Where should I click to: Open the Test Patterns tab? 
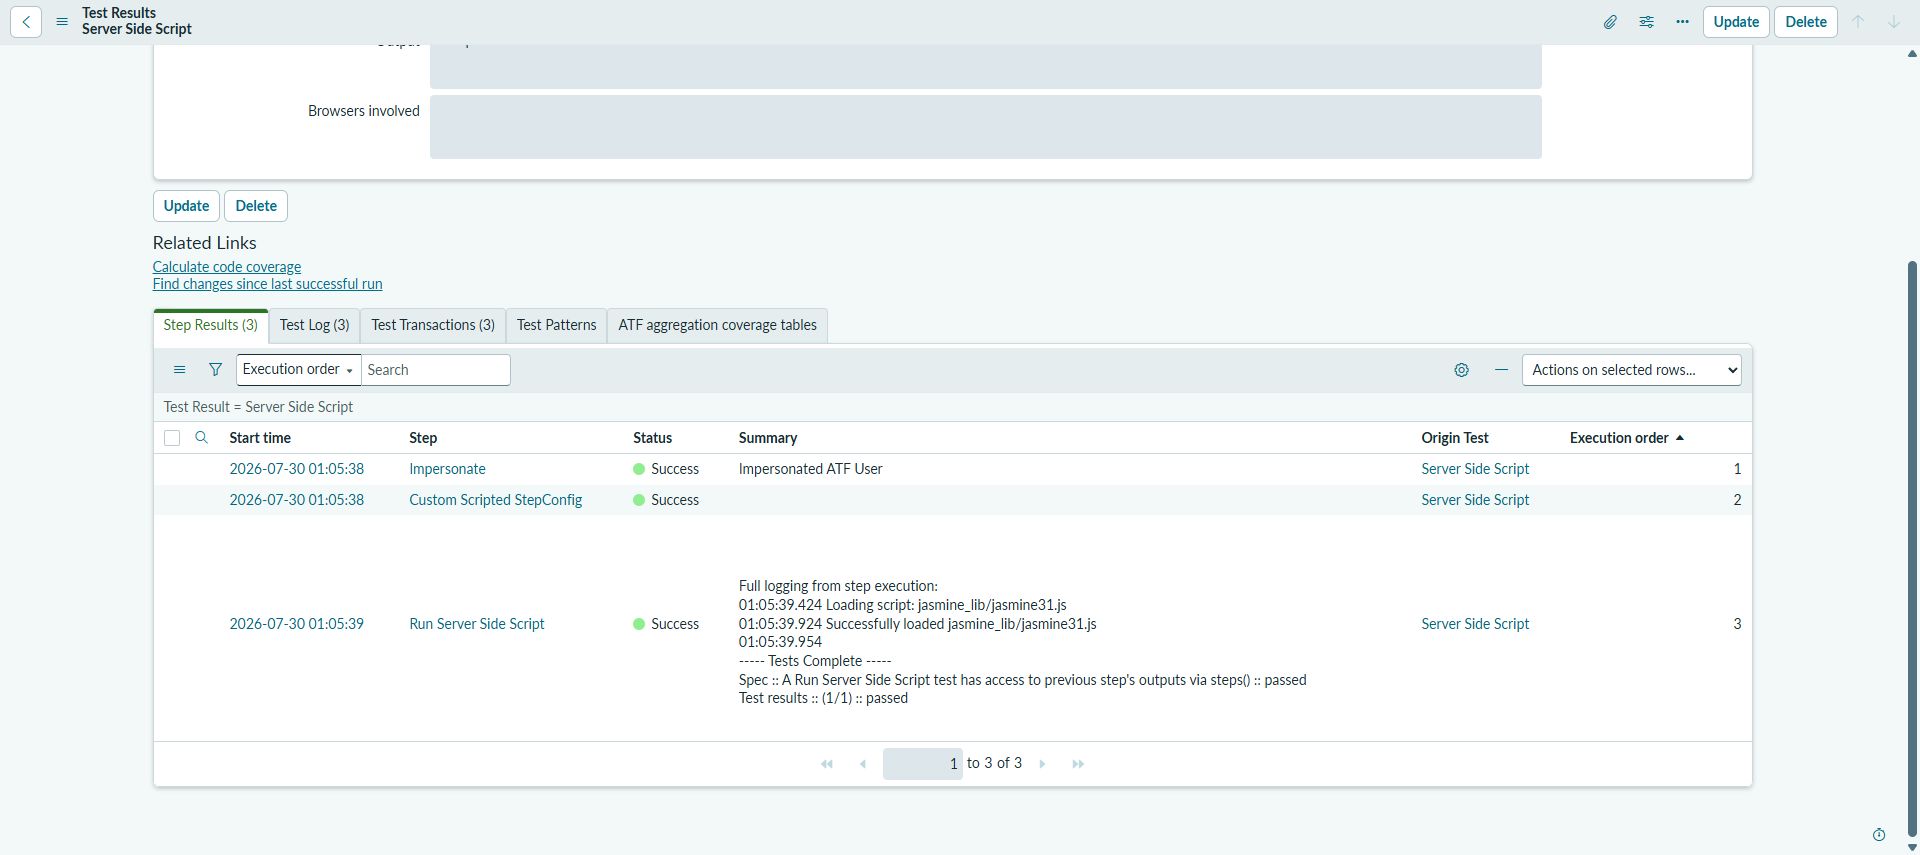coord(557,325)
